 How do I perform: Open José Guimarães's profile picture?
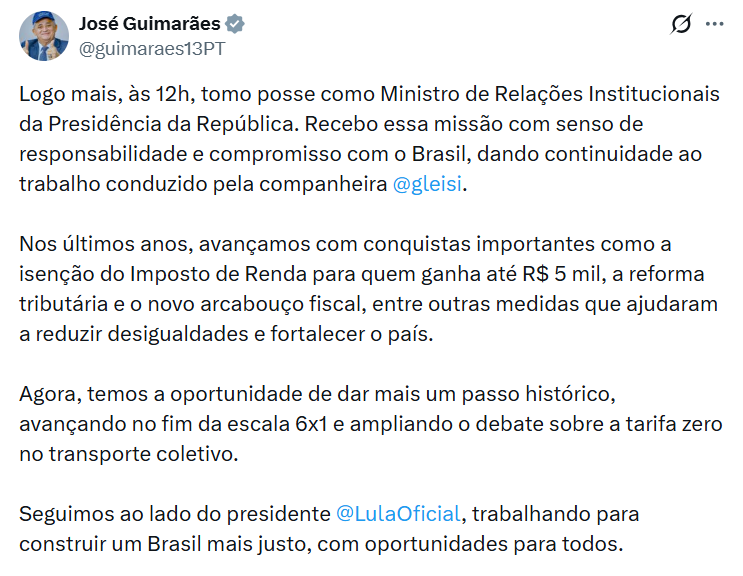click(43, 36)
